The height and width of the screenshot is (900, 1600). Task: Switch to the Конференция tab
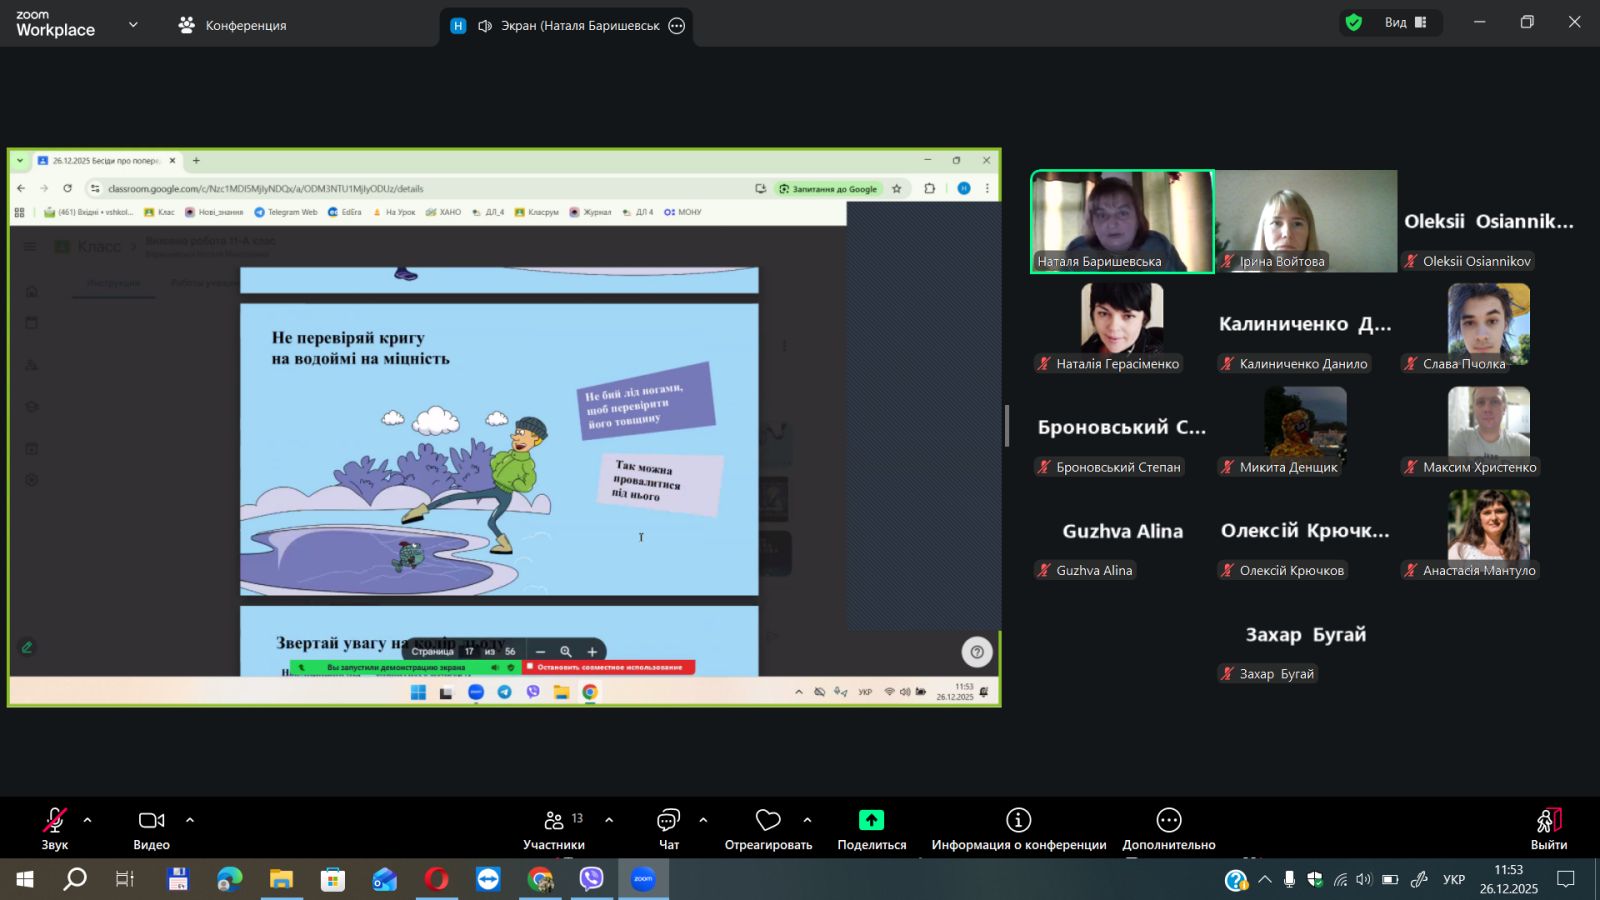tap(232, 25)
